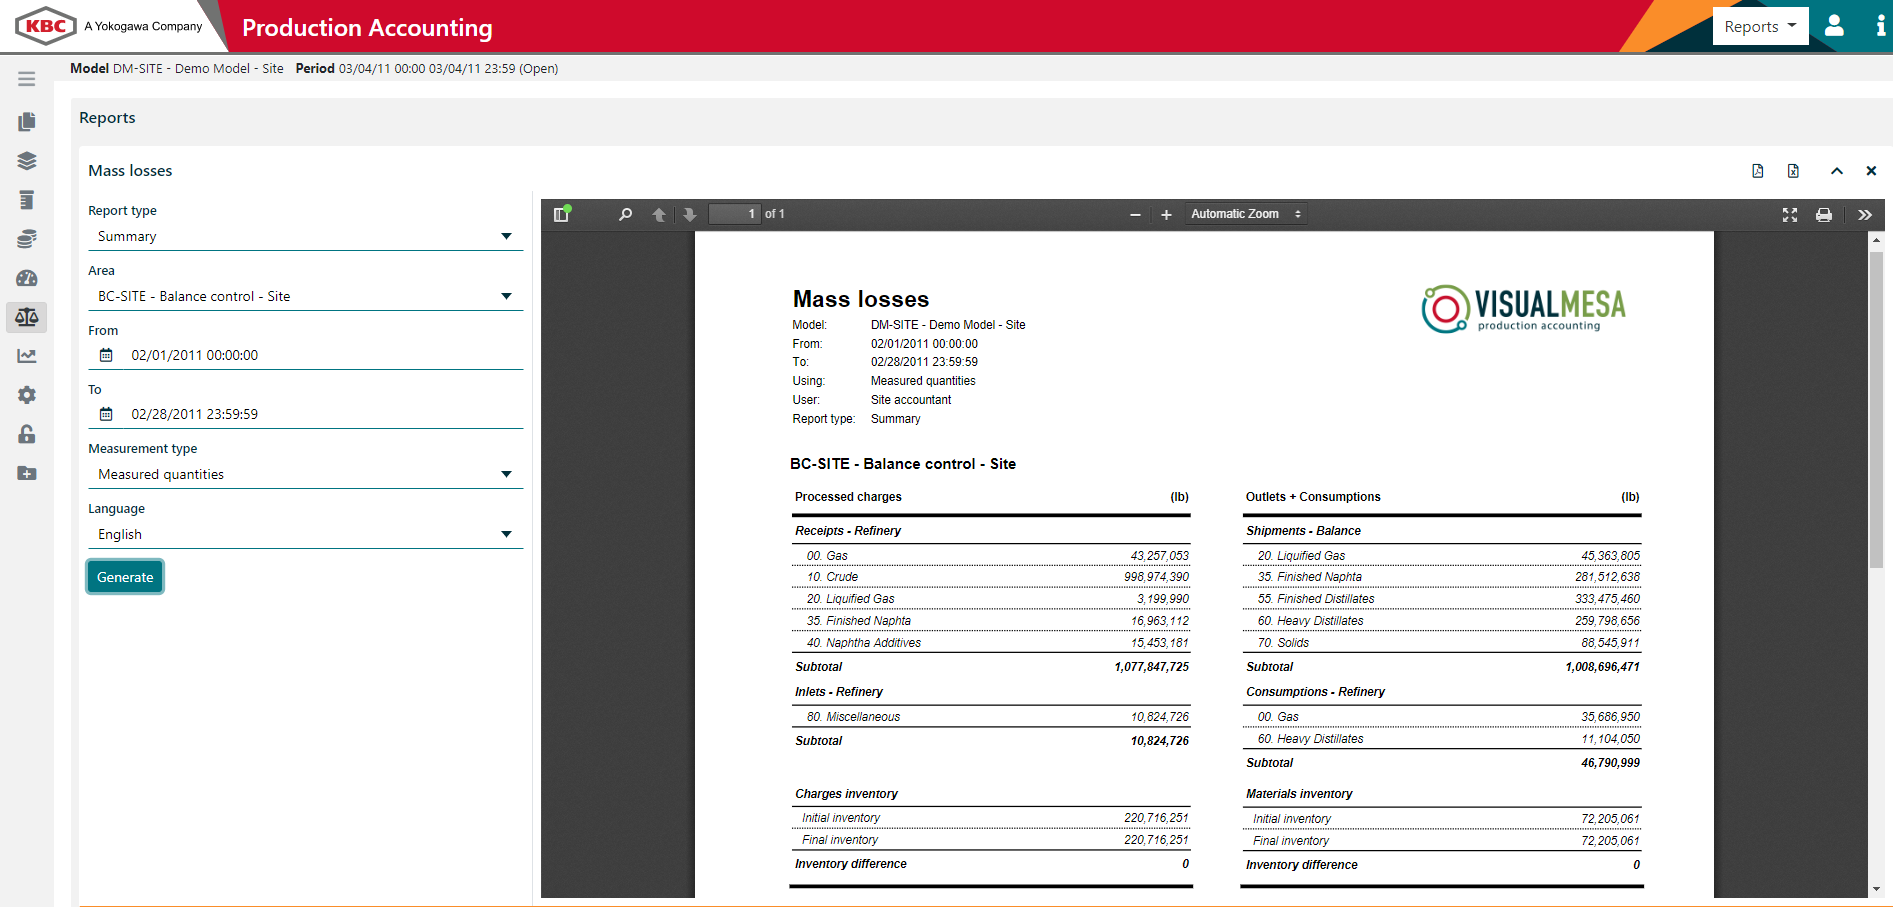Open the print dialog from the PDF toolbar
The height and width of the screenshot is (907, 1893).
point(1824,214)
